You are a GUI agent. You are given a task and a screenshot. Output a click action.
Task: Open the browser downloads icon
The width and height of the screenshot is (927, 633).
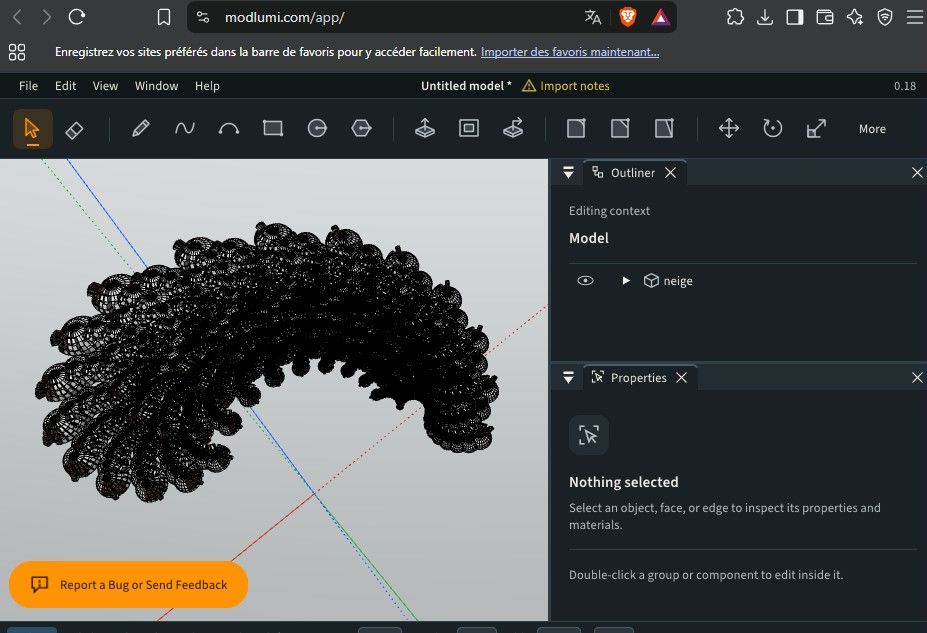click(x=764, y=17)
